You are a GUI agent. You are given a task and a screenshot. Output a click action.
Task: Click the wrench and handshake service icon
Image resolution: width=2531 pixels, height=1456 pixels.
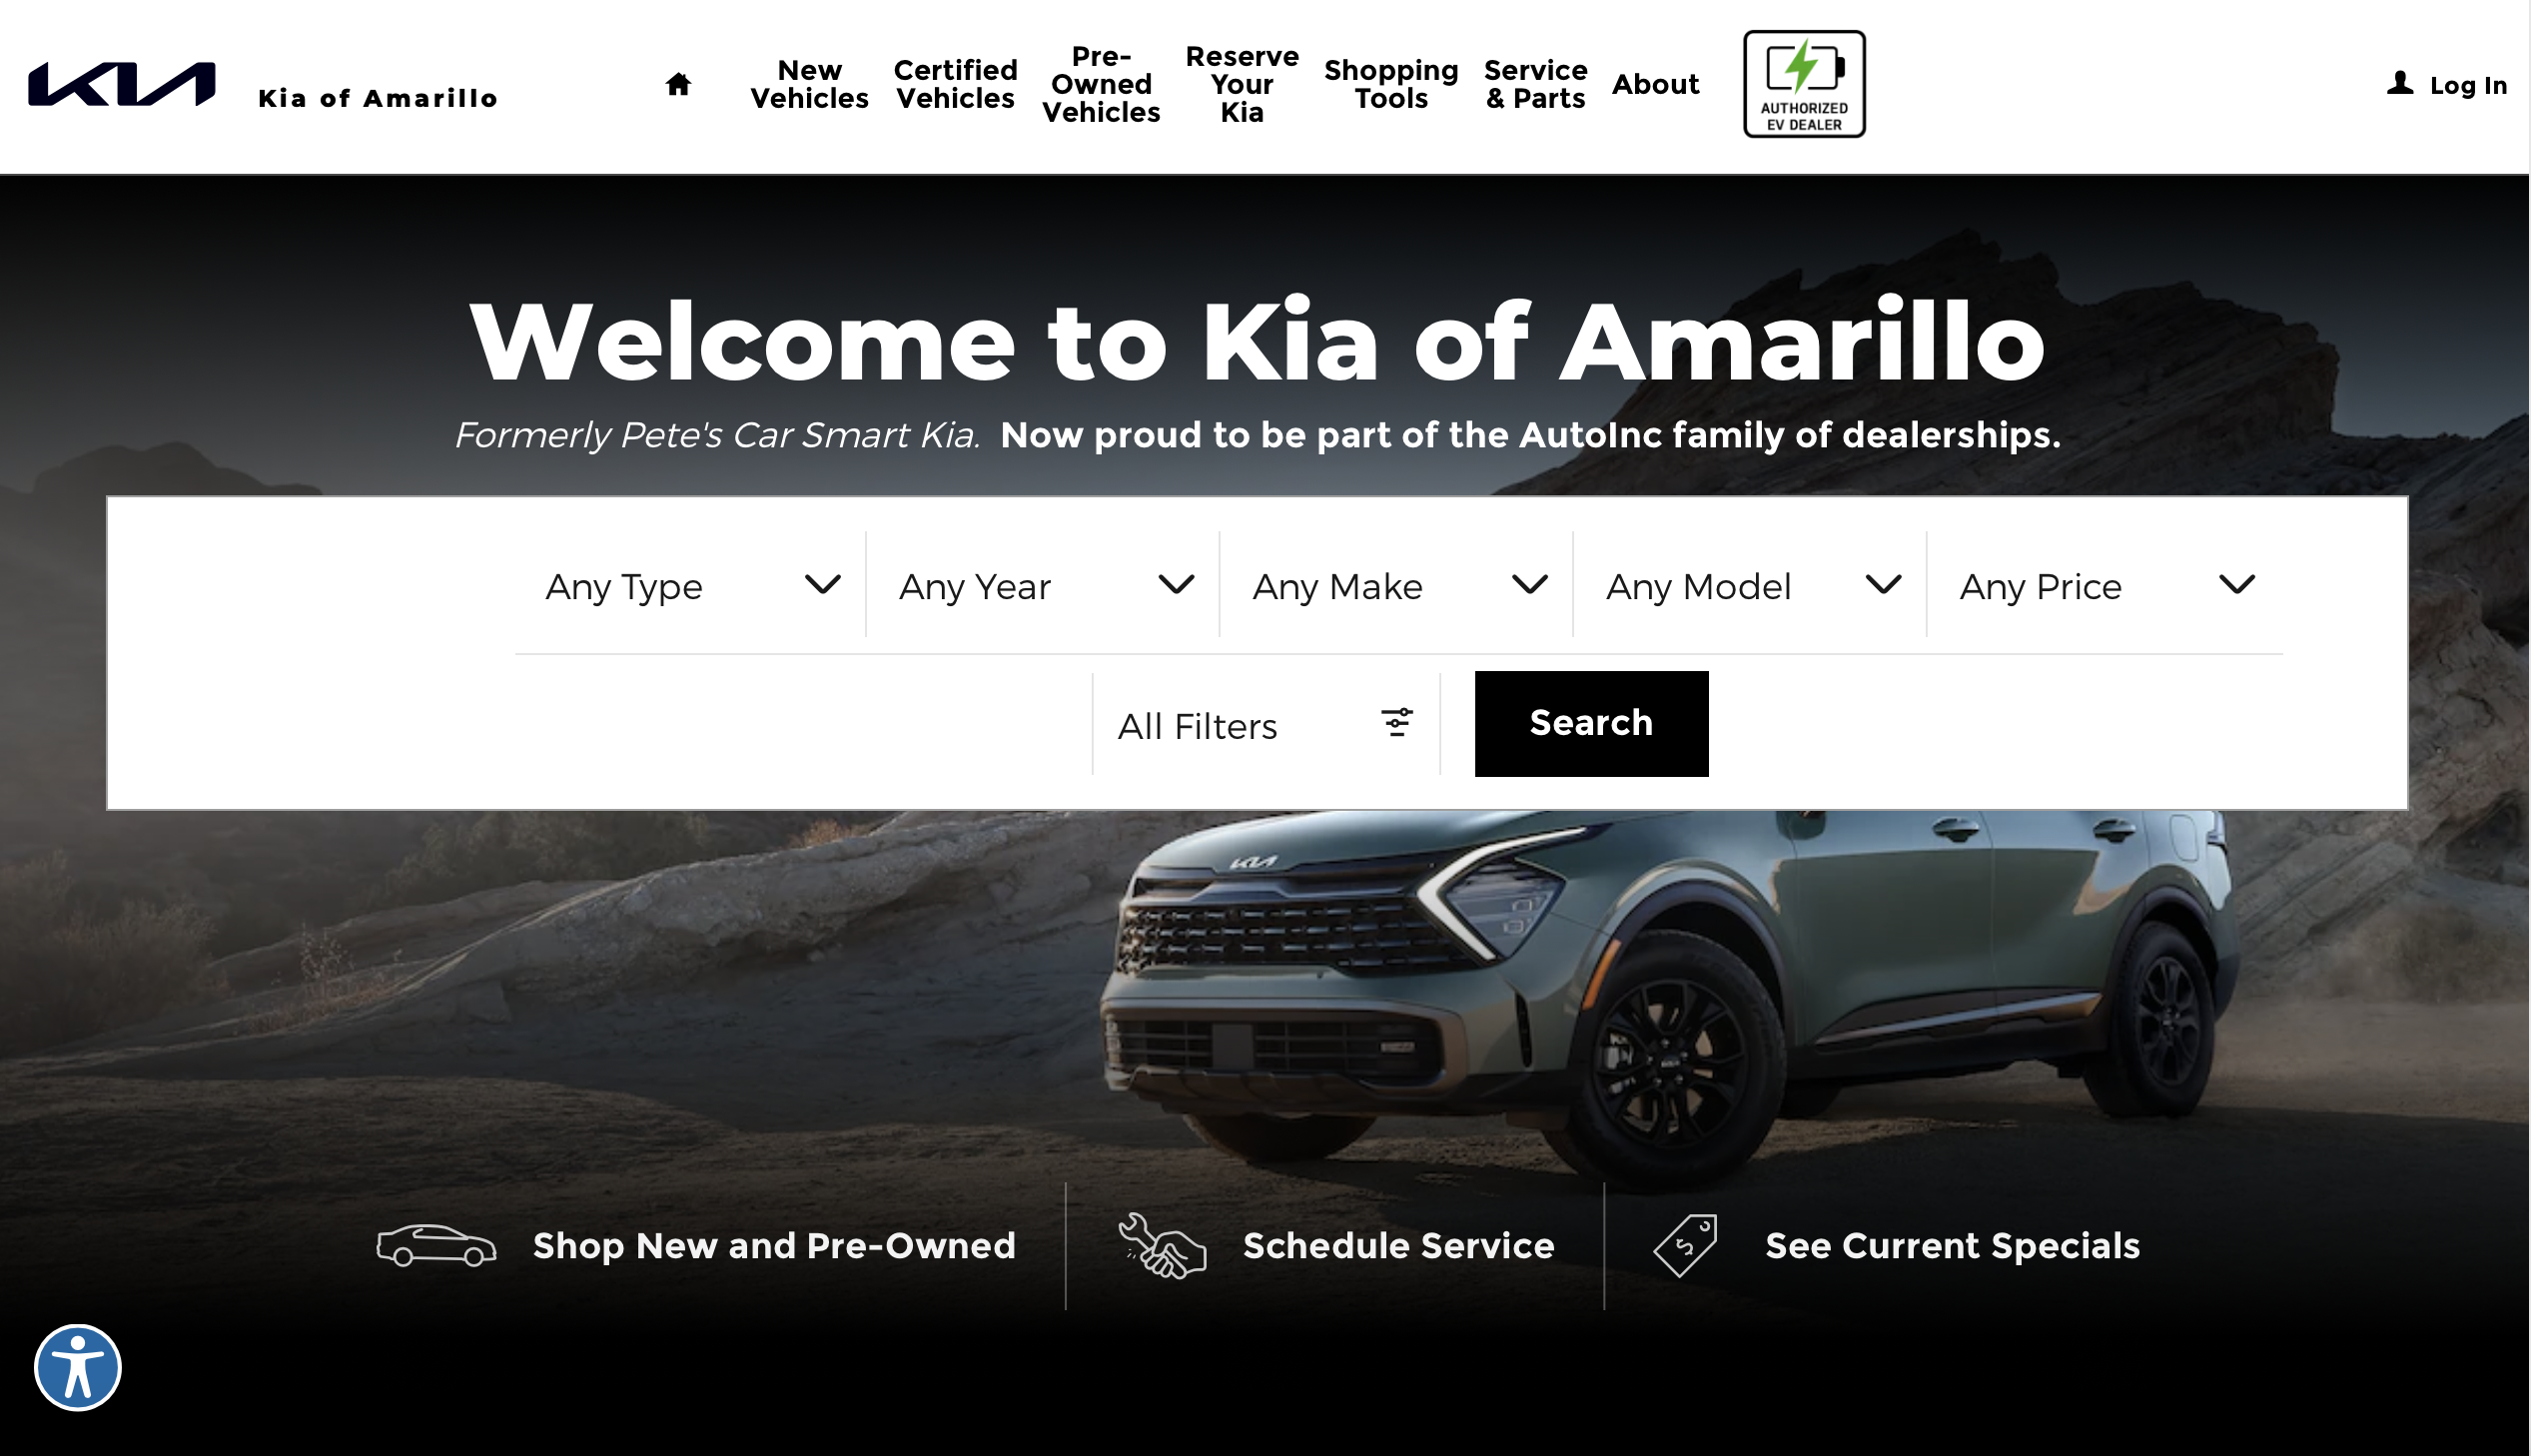(x=1162, y=1245)
